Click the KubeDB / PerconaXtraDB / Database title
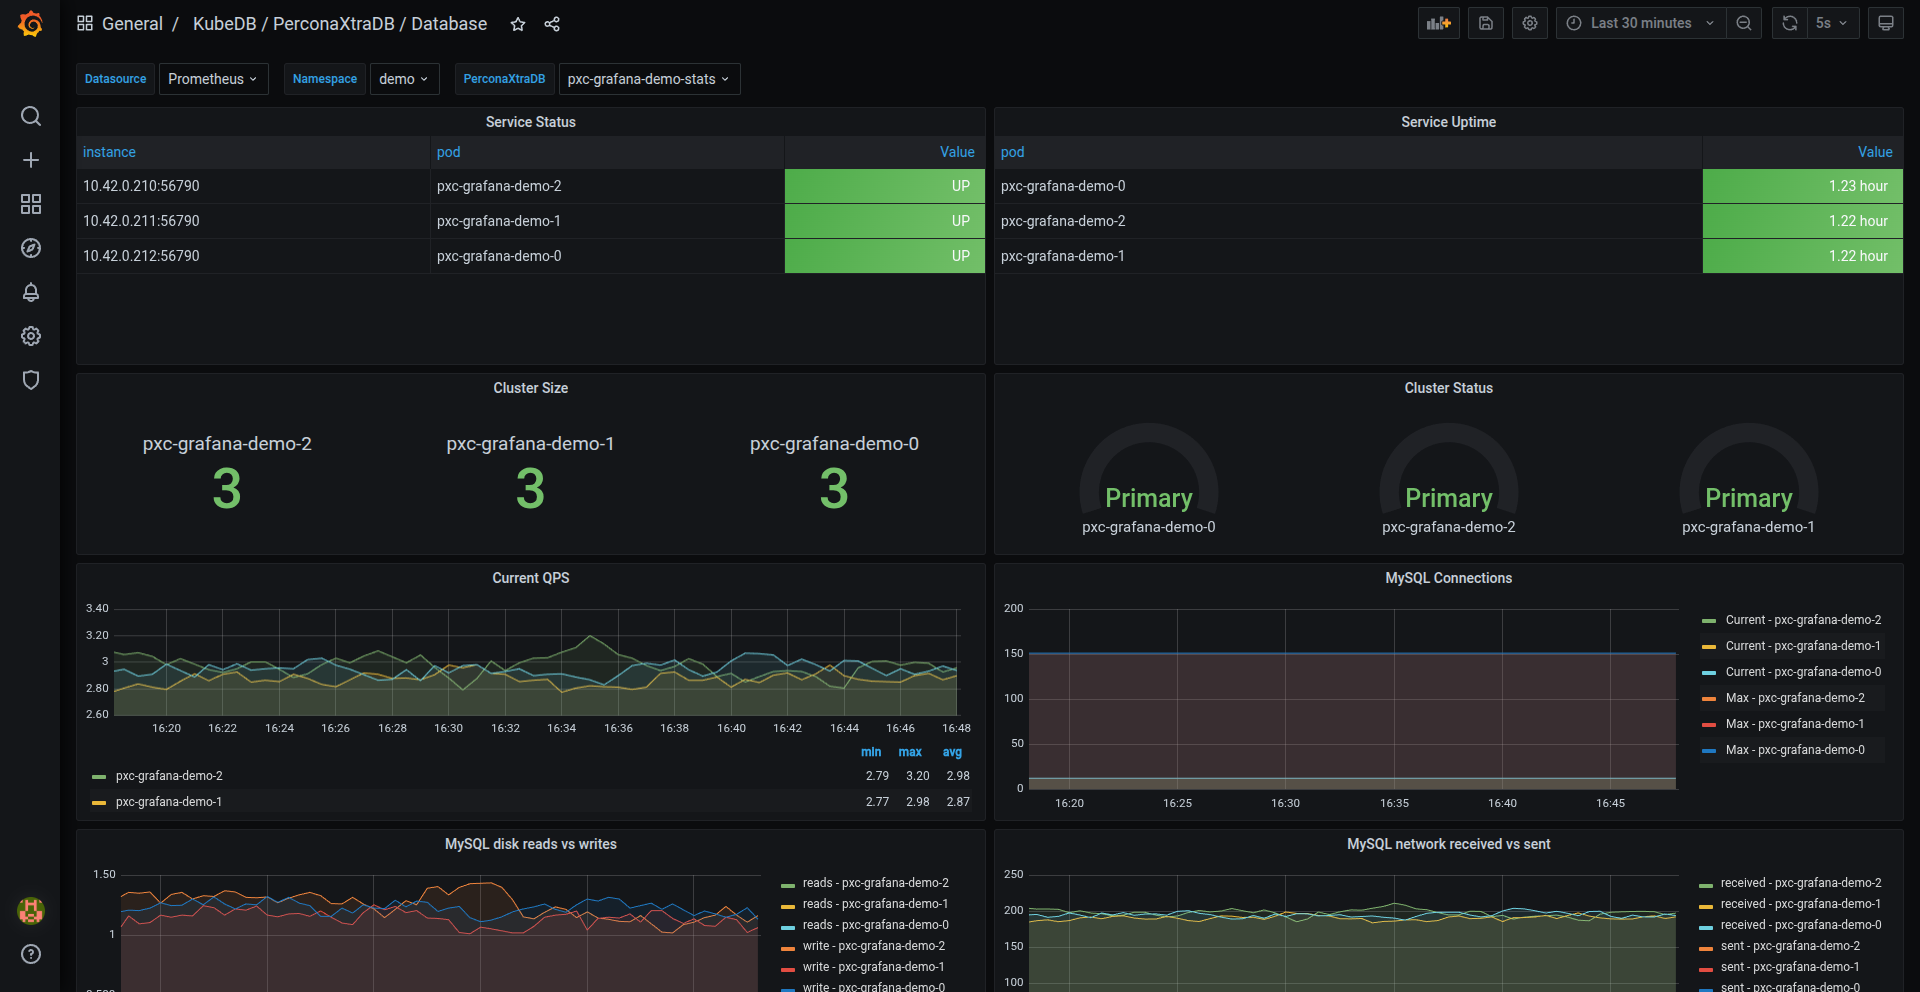 tap(340, 24)
